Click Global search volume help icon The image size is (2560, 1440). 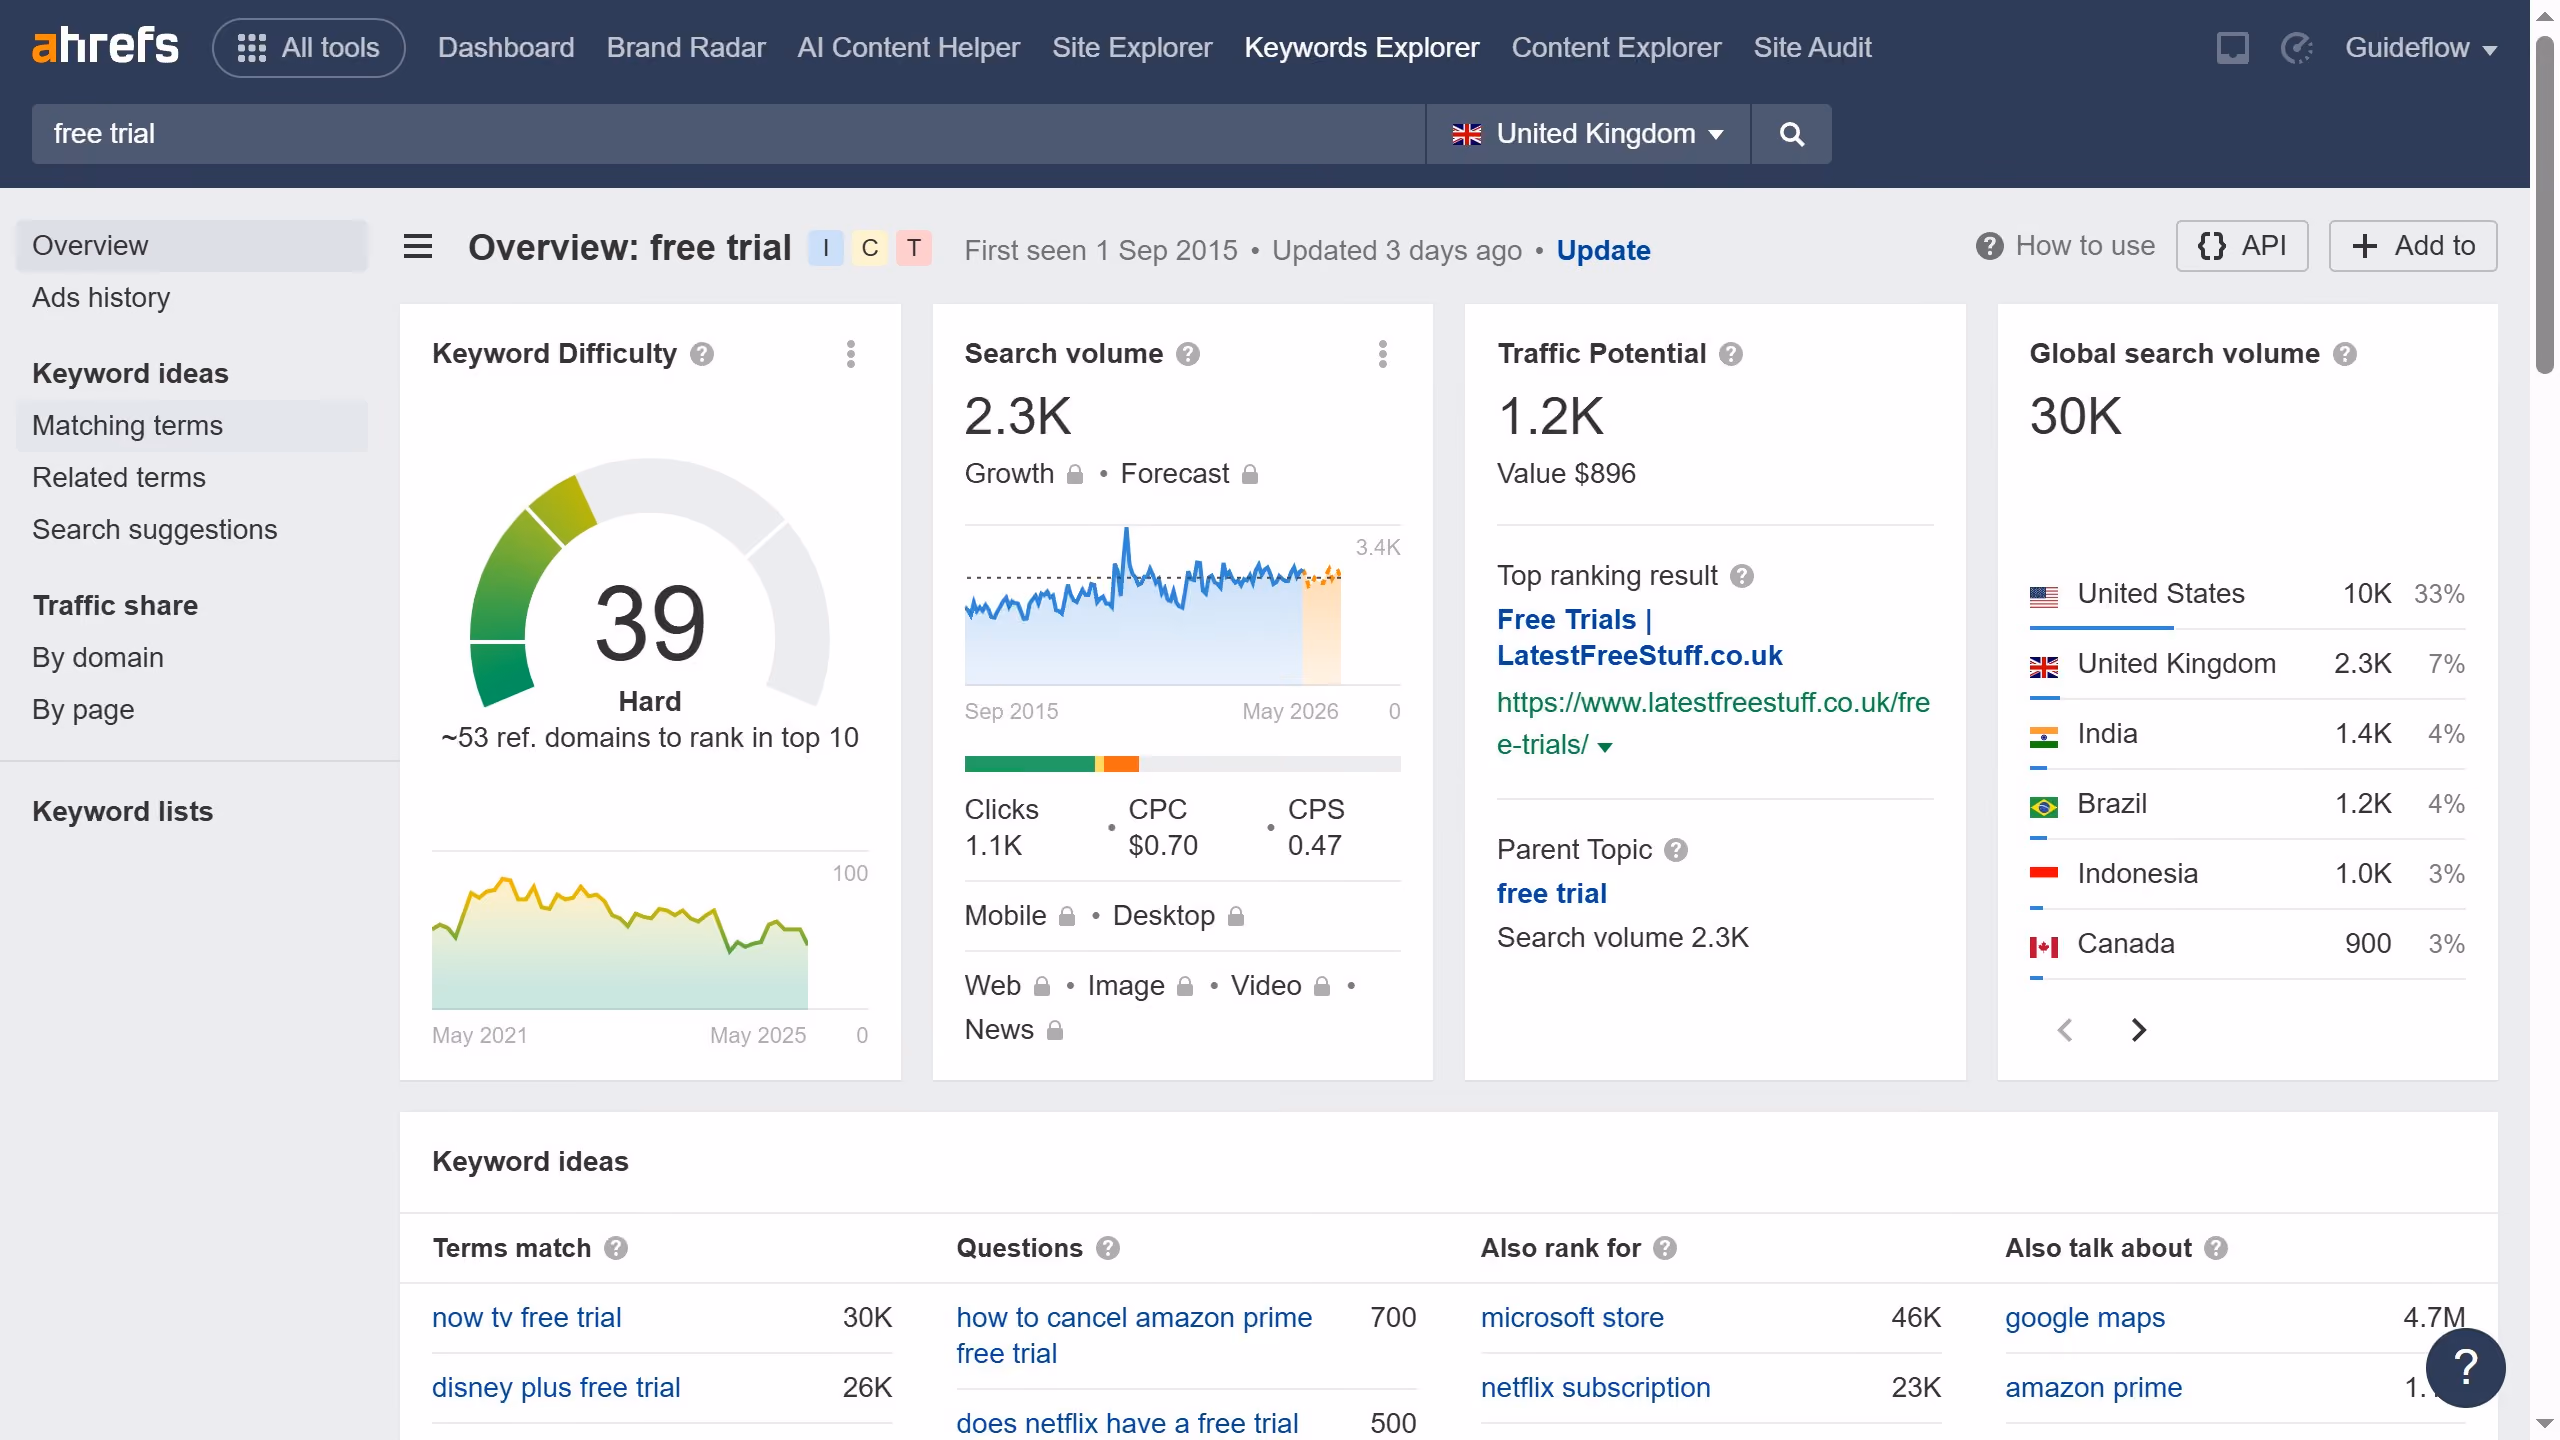[x=2345, y=354]
